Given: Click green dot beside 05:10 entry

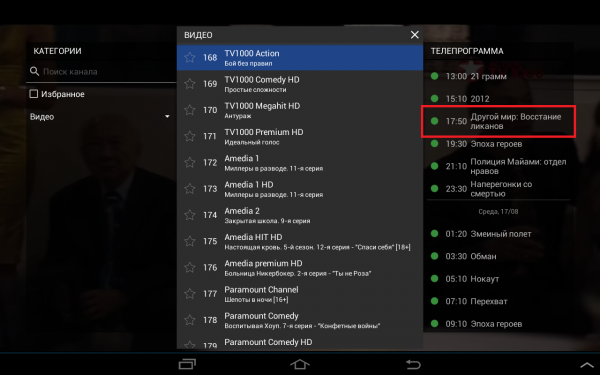Looking at the screenshot, I should click(434, 279).
